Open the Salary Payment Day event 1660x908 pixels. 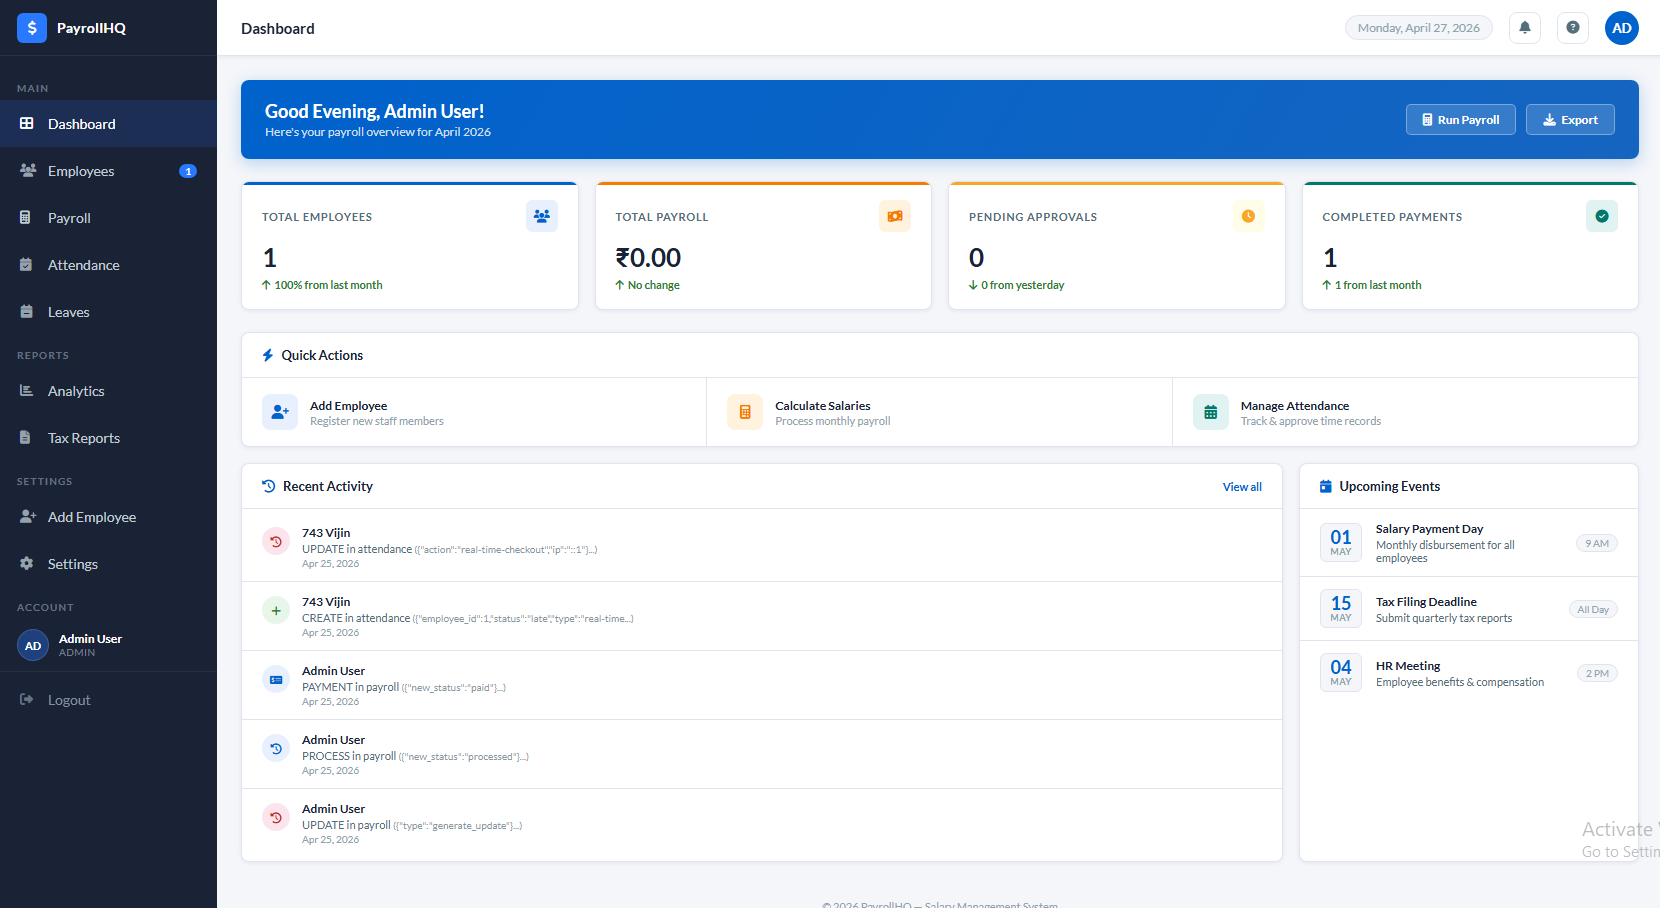point(1428,529)
